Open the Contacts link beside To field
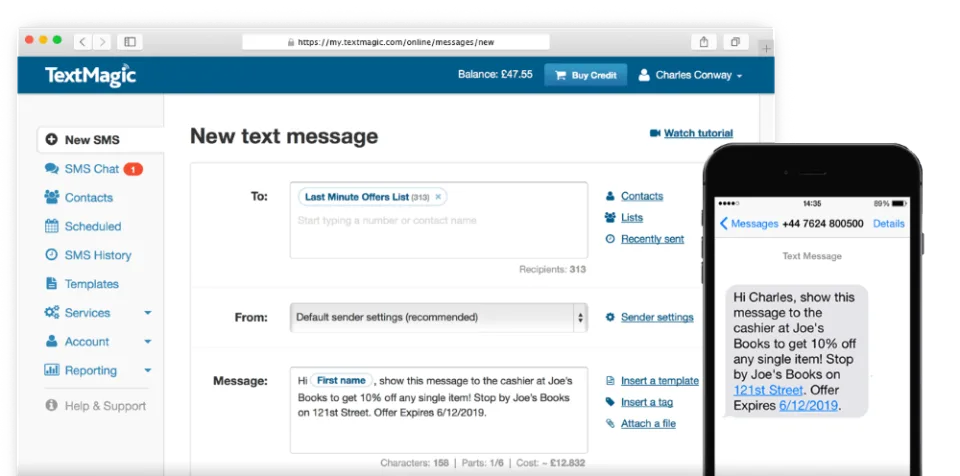 (x=642, y=196)
